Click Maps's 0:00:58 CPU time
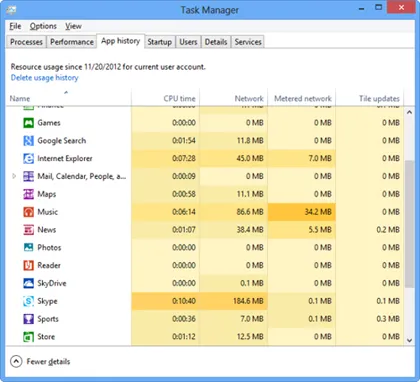 [x=184, y=194]
